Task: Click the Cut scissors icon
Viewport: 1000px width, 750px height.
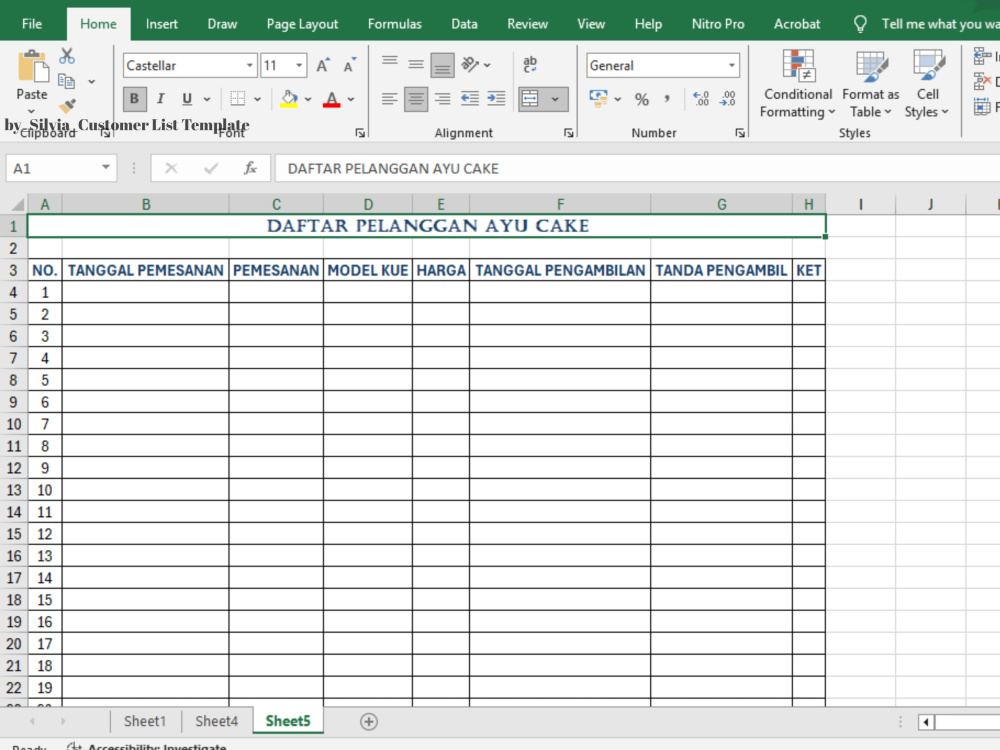Action: coord(67,56)
